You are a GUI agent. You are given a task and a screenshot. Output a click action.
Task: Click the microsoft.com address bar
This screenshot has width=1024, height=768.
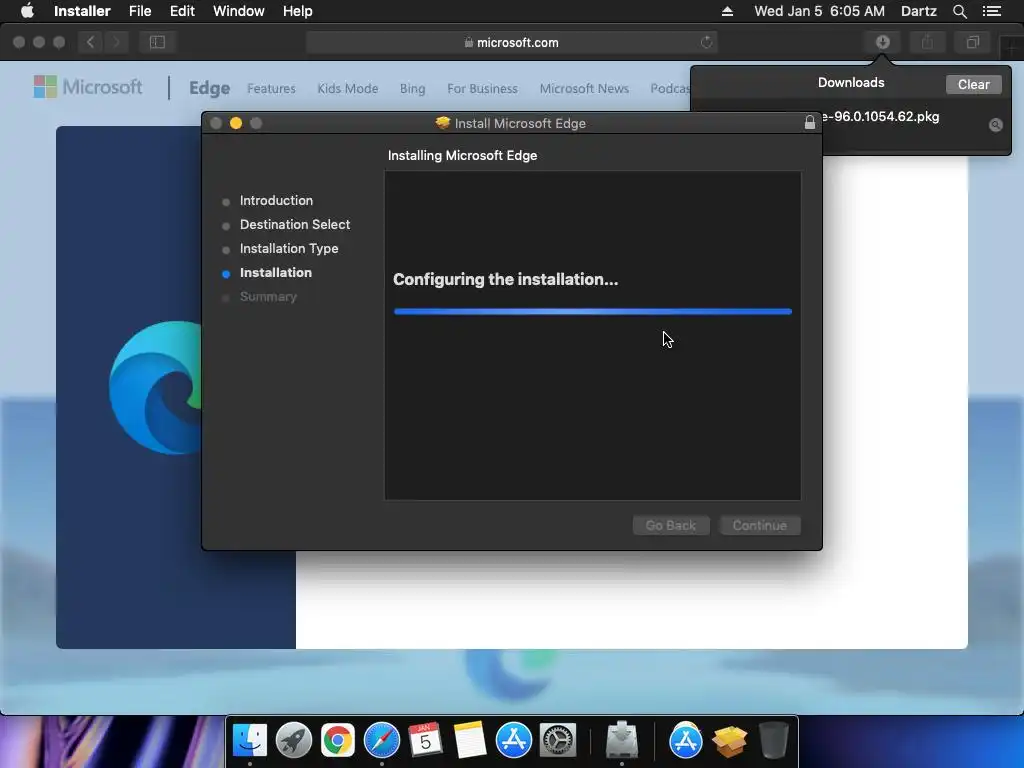(x=511, y=42)
